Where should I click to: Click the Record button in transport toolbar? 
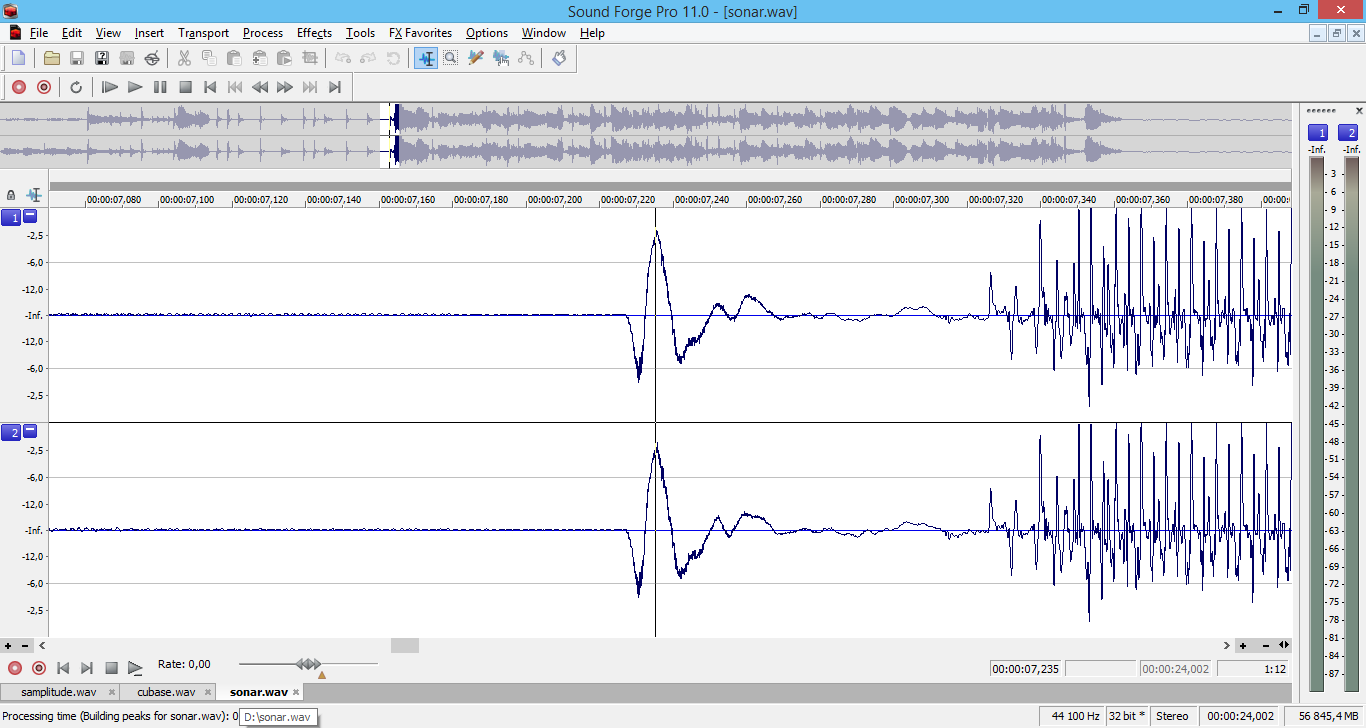click(x=18, y=87)
